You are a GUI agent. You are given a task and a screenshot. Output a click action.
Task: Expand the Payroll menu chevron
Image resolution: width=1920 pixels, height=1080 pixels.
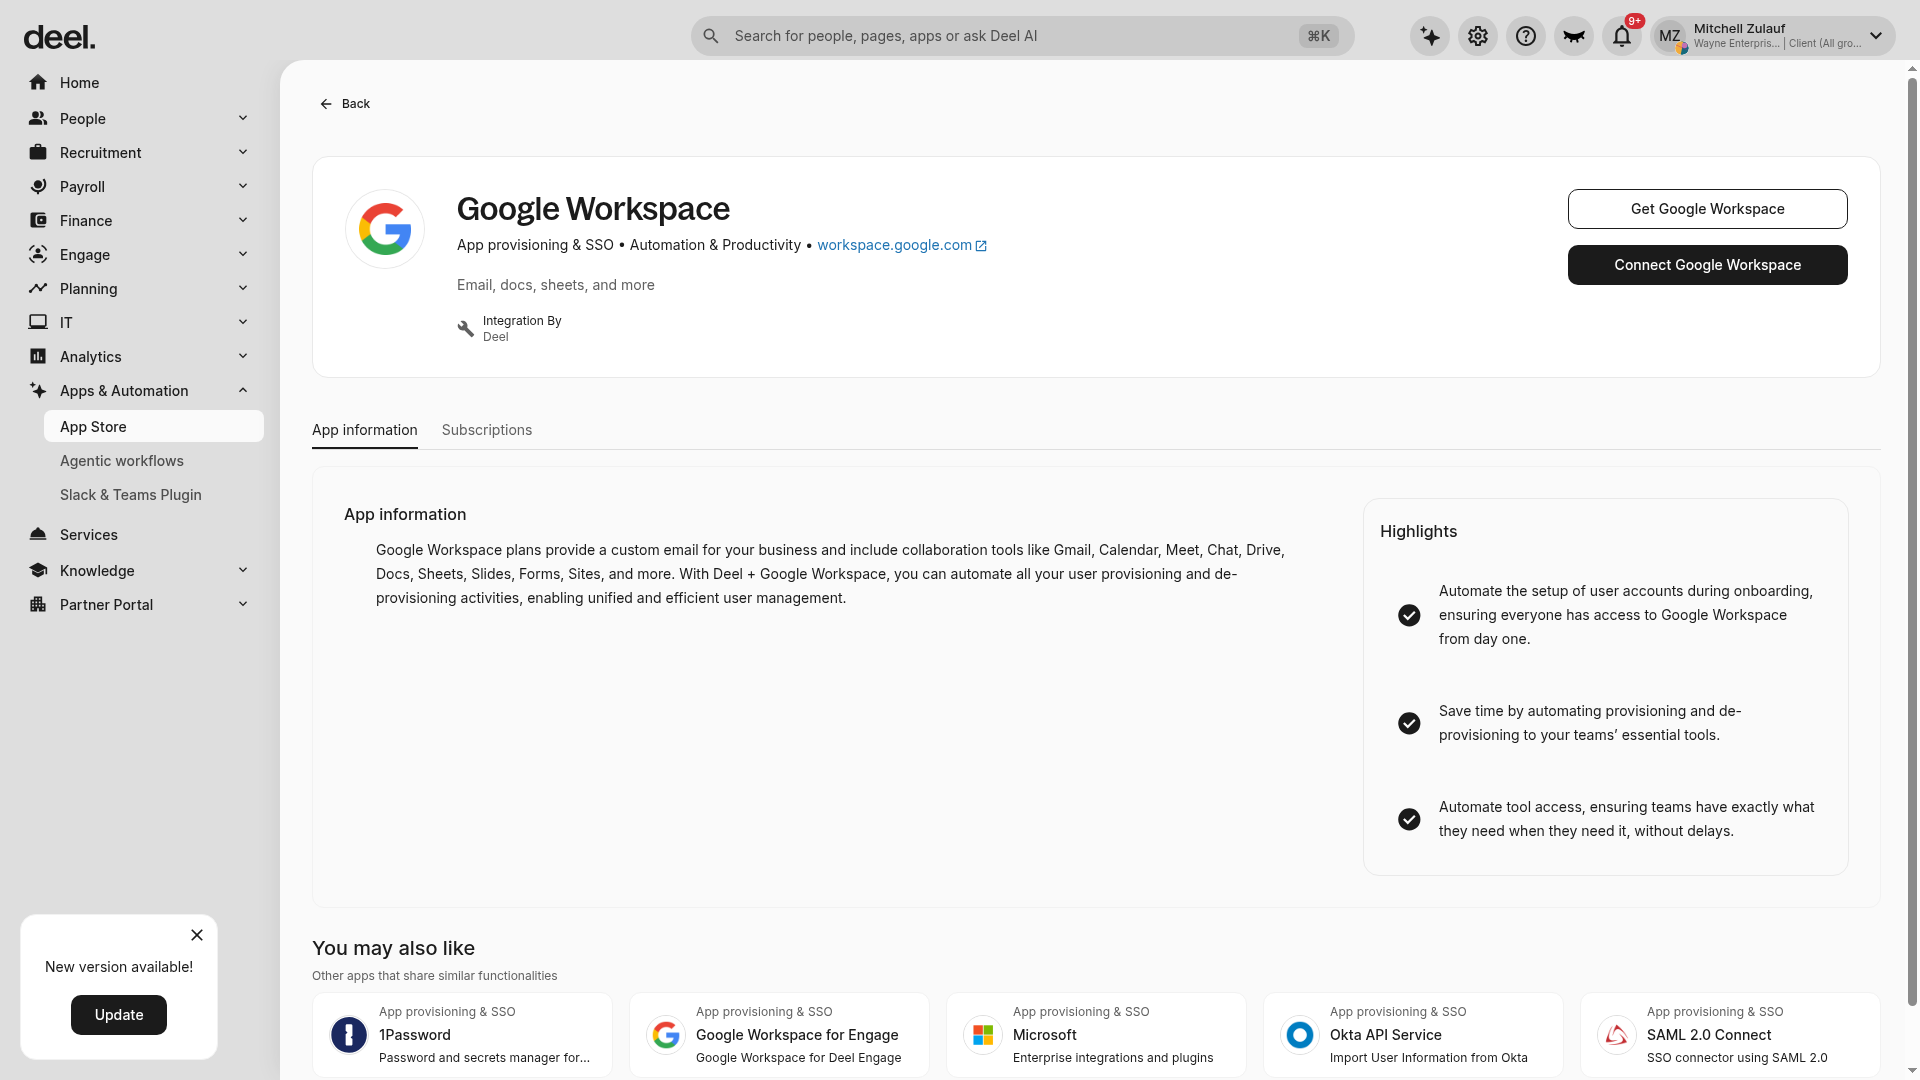(x=243, y=186)
